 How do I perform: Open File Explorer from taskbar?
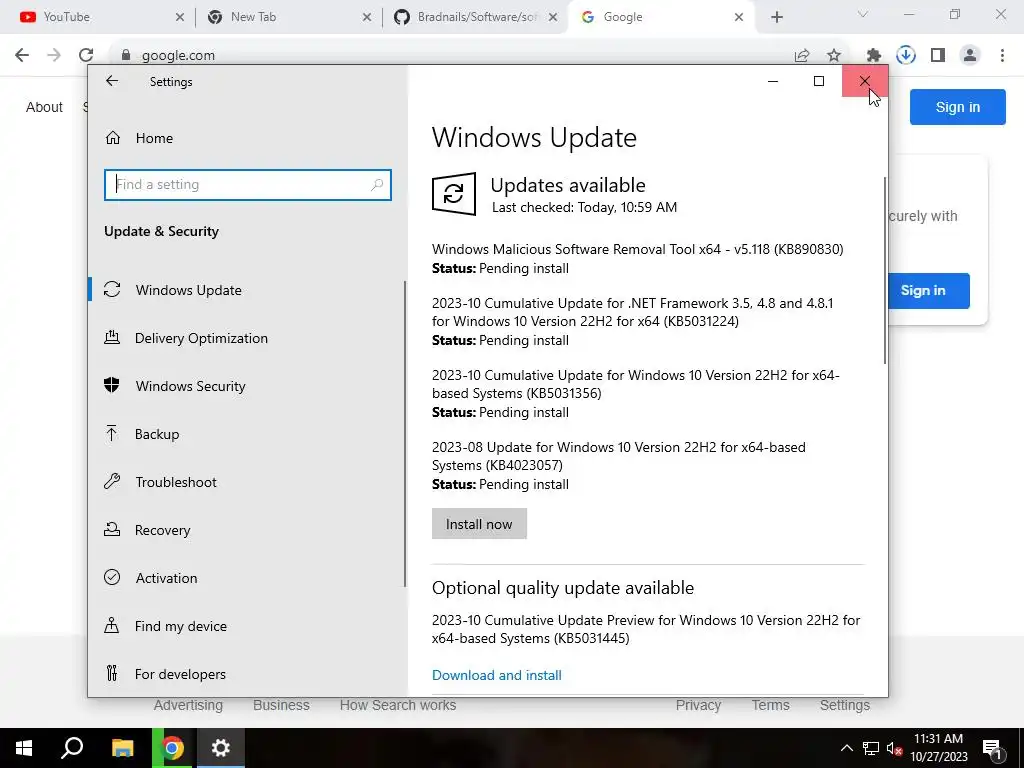(122, 748)
